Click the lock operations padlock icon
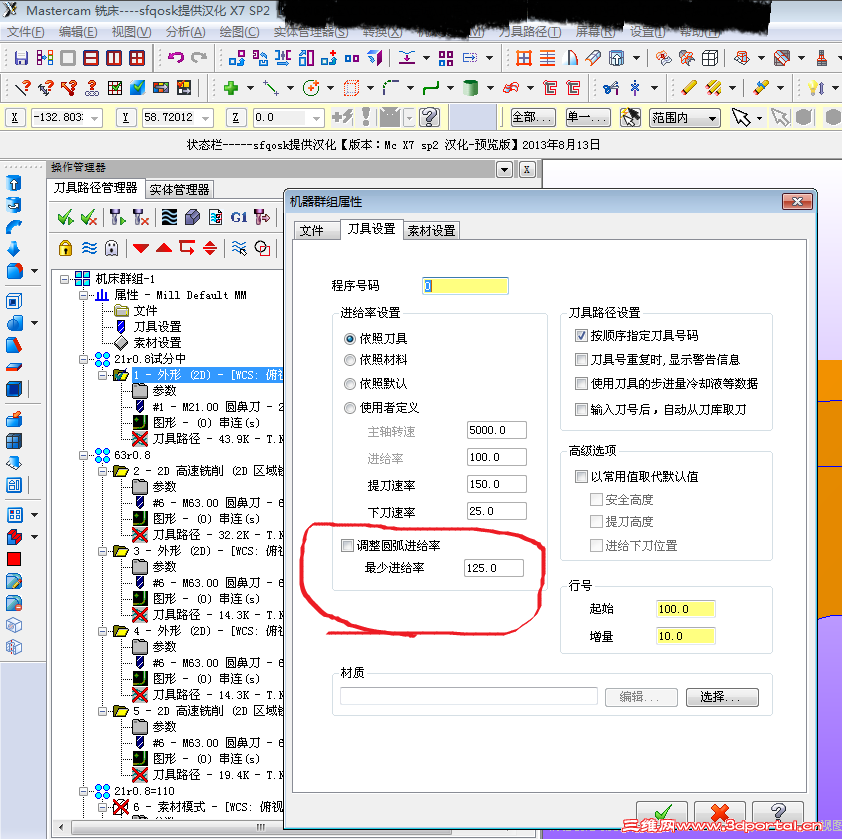842x839 pixels. tap(66, 248)
